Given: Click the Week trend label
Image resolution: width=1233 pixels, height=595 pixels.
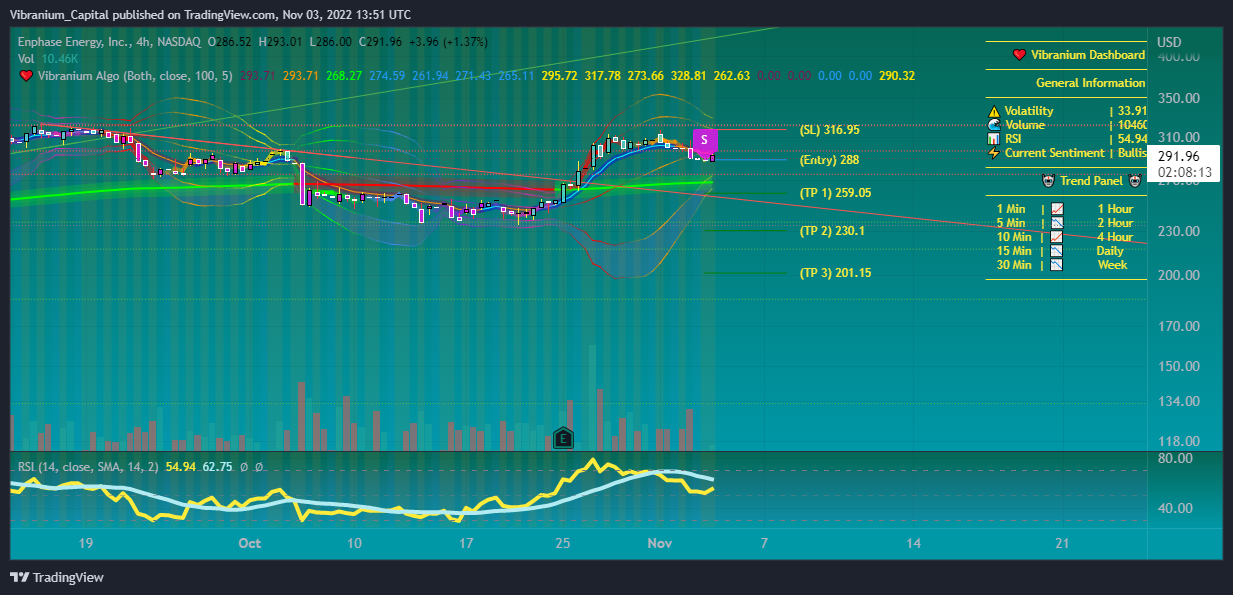Looking at the screenshot, I should (1112, 265).
